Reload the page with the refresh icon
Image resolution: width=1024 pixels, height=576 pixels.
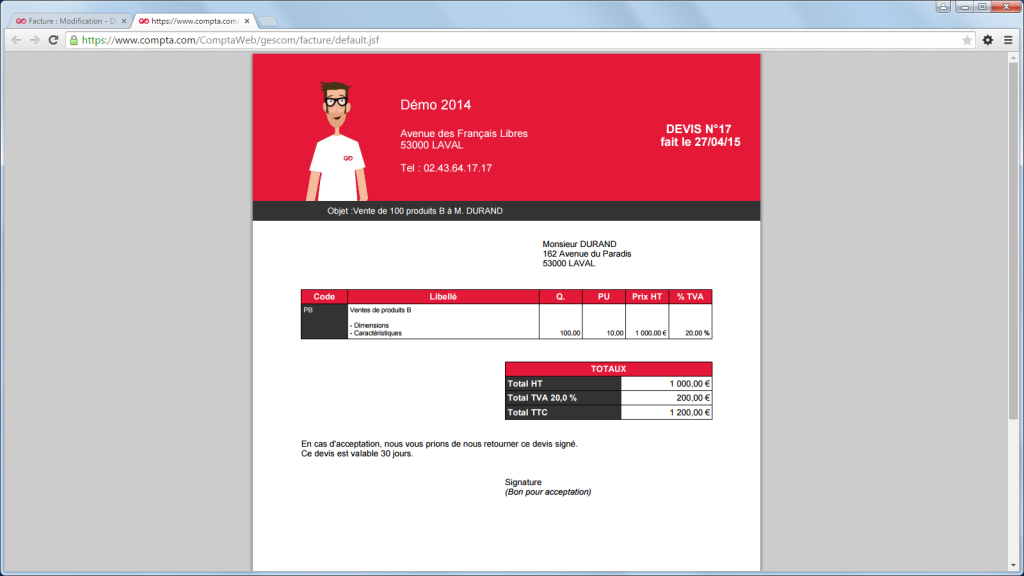point(54,40)
